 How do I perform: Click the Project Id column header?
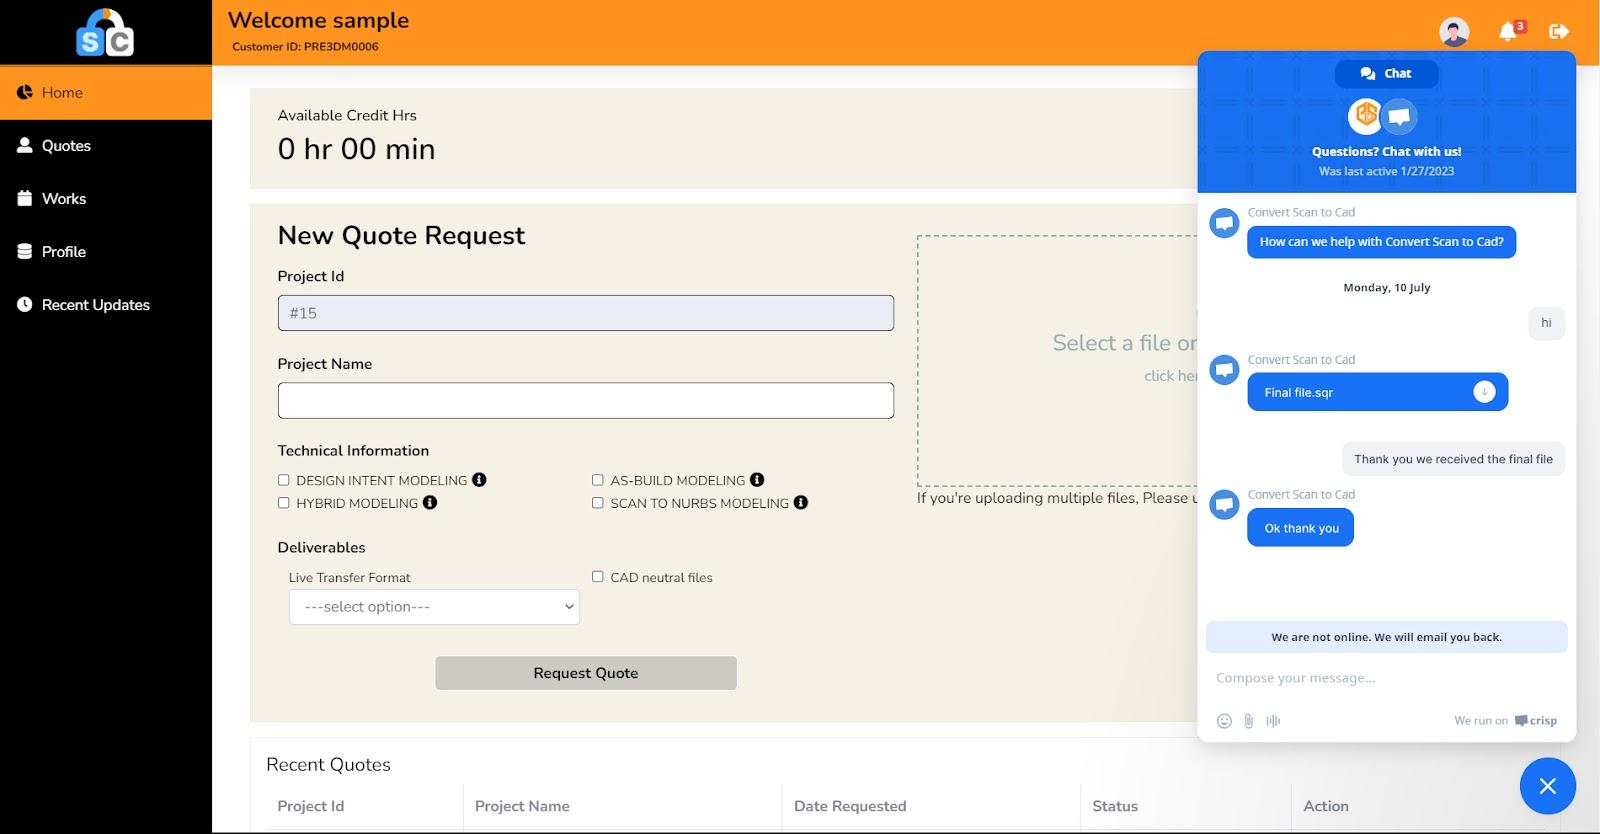(x=311, y=806)
